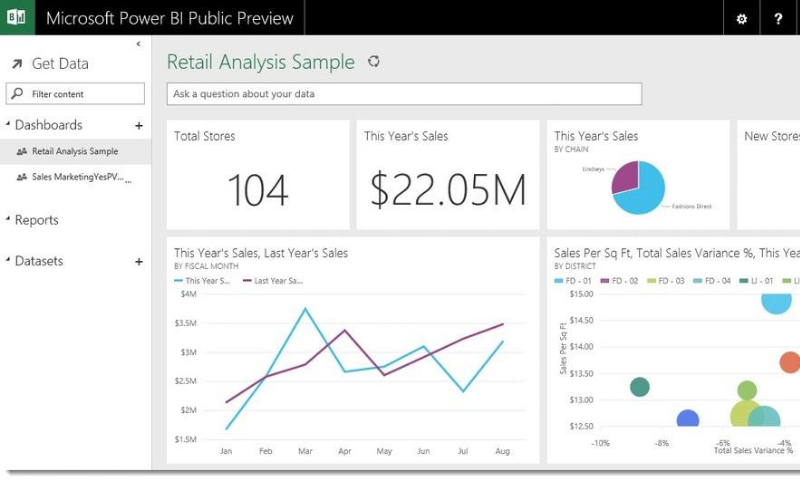Screen dimensions: 800x481
Task: Click Last Year Sales legend swatch
Action: tap(247, 281)
